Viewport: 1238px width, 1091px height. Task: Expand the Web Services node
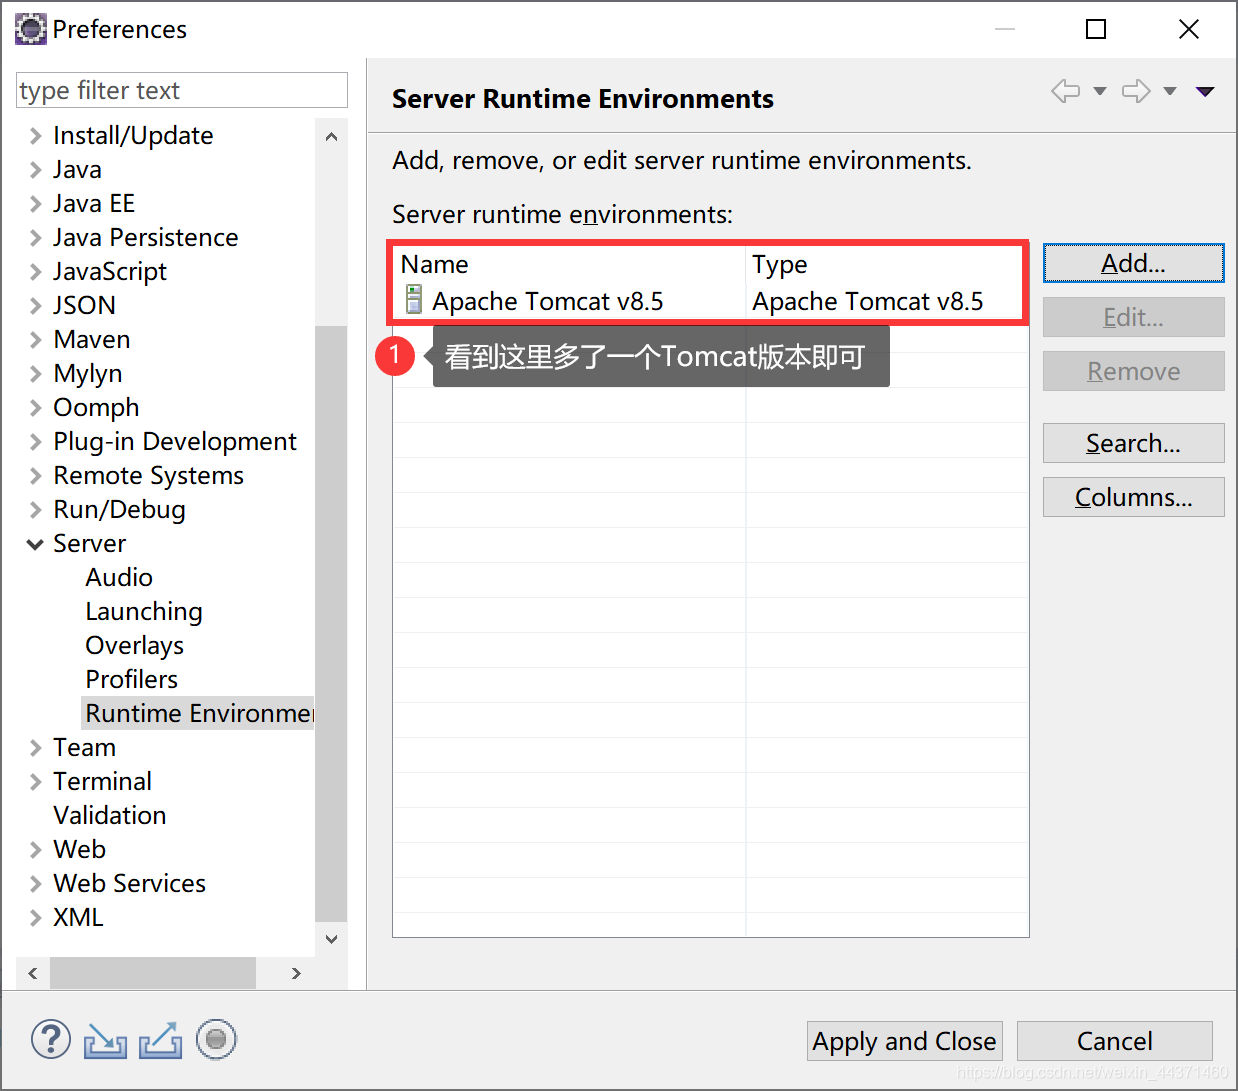click(35, 884)
